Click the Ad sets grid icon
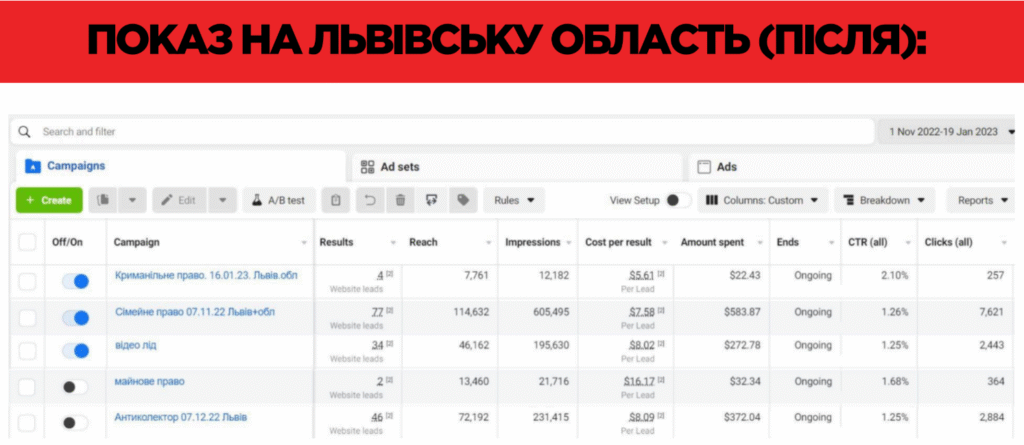Viewport: 1024px width, 445px height. click(368, 167)
